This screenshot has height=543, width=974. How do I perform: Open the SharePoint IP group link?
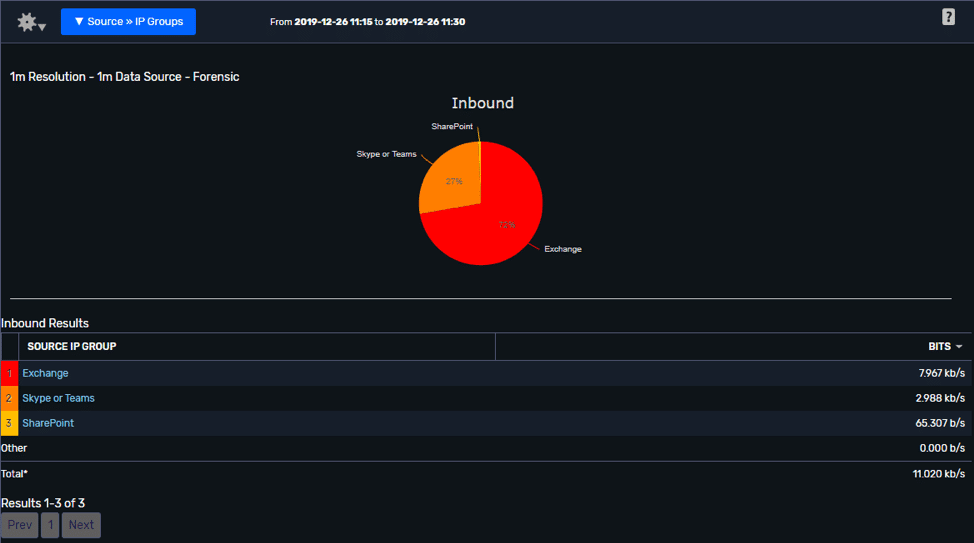(x=48, y=423)
